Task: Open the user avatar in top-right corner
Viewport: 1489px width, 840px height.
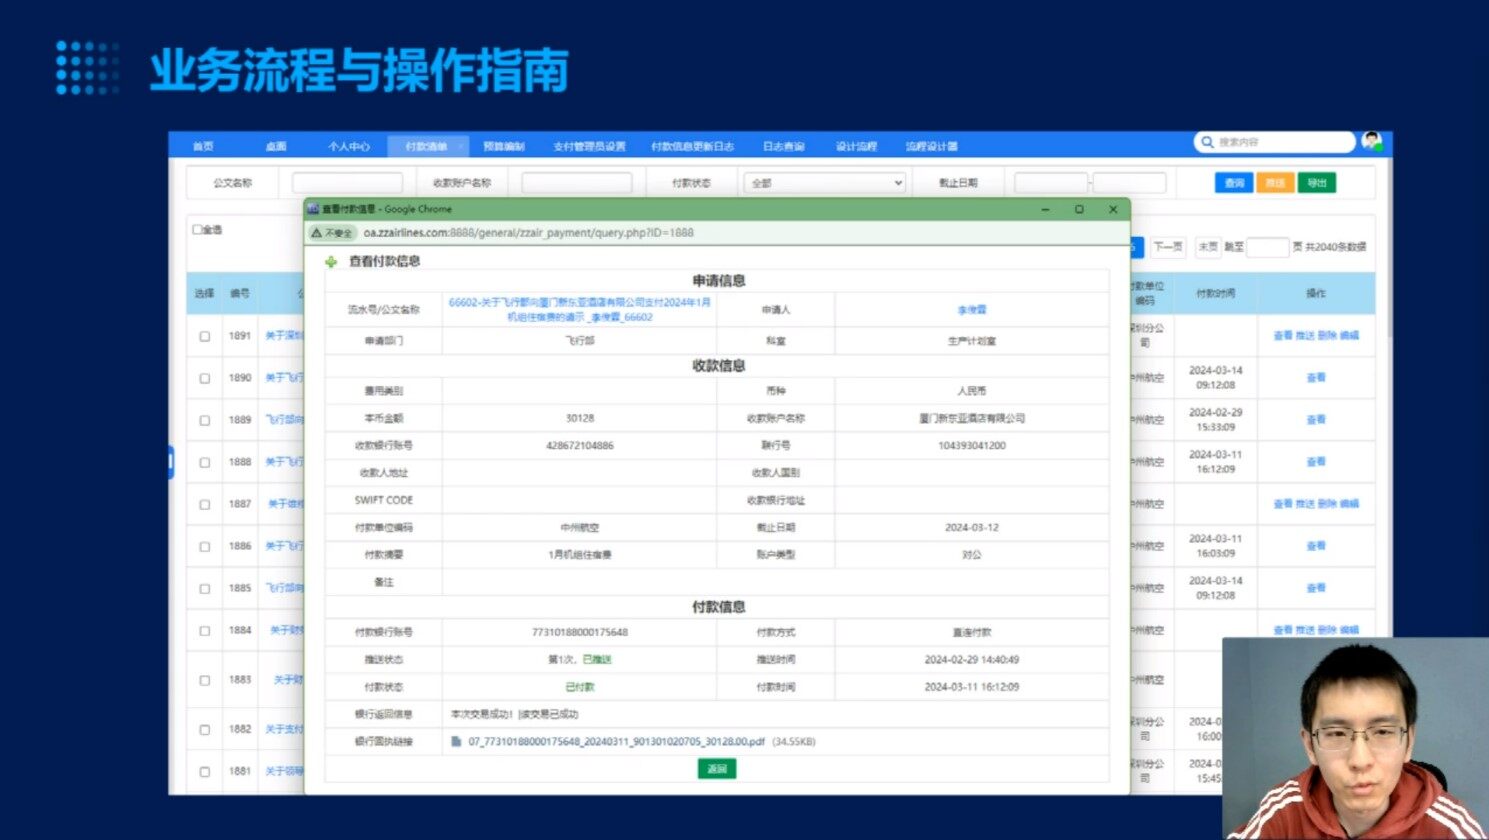Action: click(x=1371, y=141)
